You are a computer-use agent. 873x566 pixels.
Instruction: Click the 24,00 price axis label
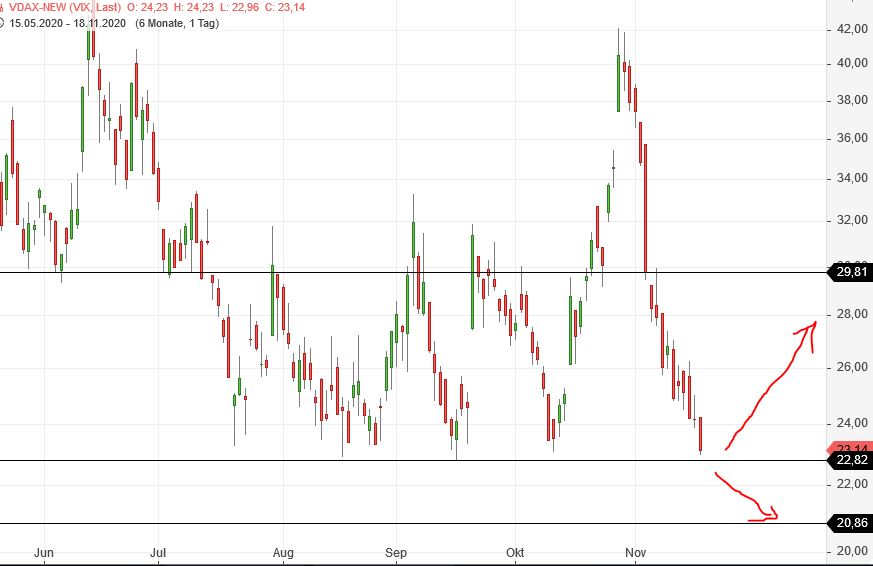point(852,424)
